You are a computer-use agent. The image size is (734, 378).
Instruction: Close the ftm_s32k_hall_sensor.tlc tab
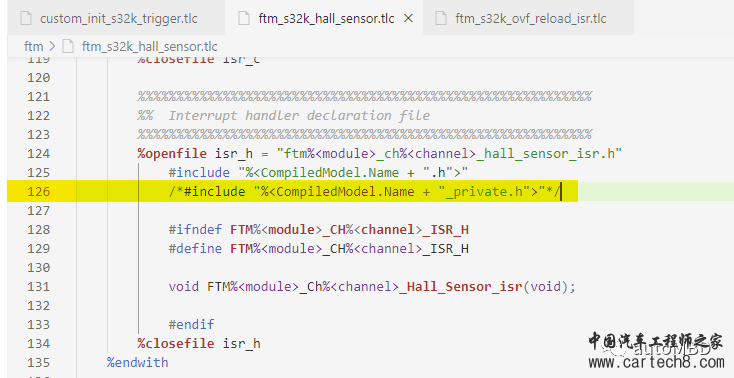pyautogui.click(x=408, y=18)
